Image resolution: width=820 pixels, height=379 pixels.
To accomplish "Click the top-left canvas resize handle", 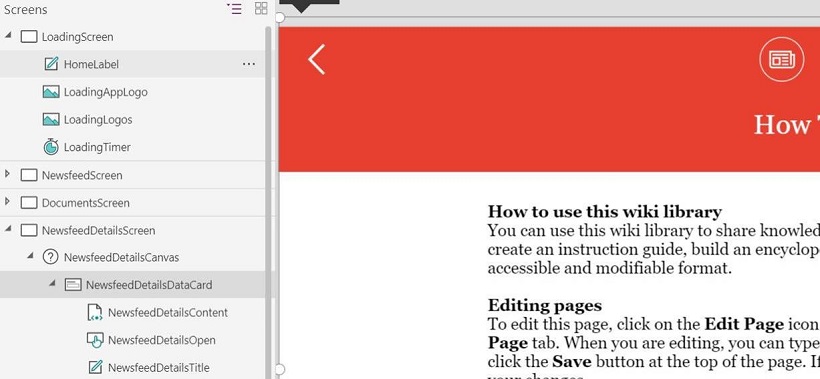I will pos(280,18).
